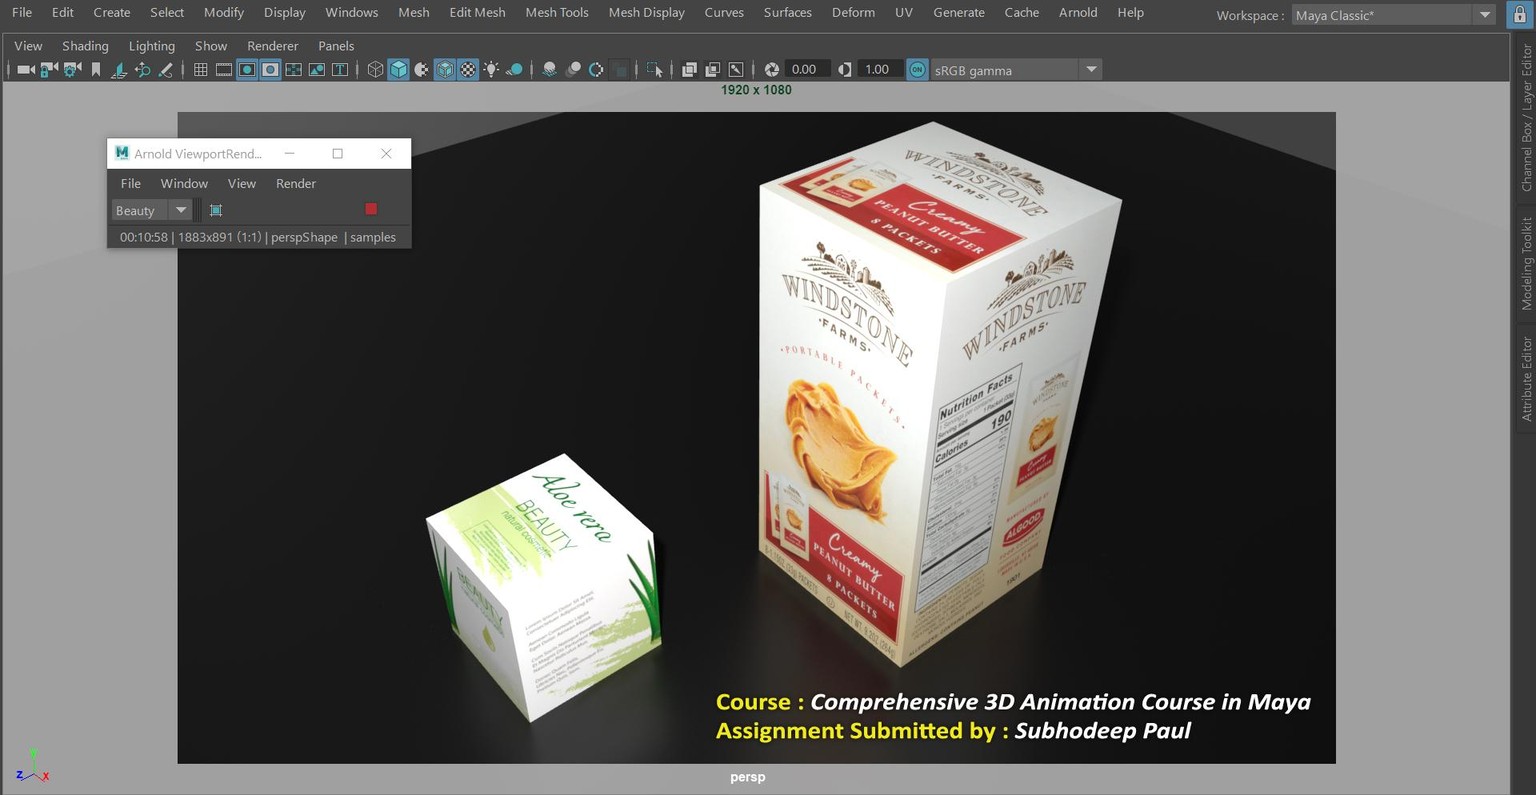Image resolution: width=1536 pixels, height=795 pixels.
Task: Open the sRGB gamma view transform dropdown
Action: click(1016, 70)
